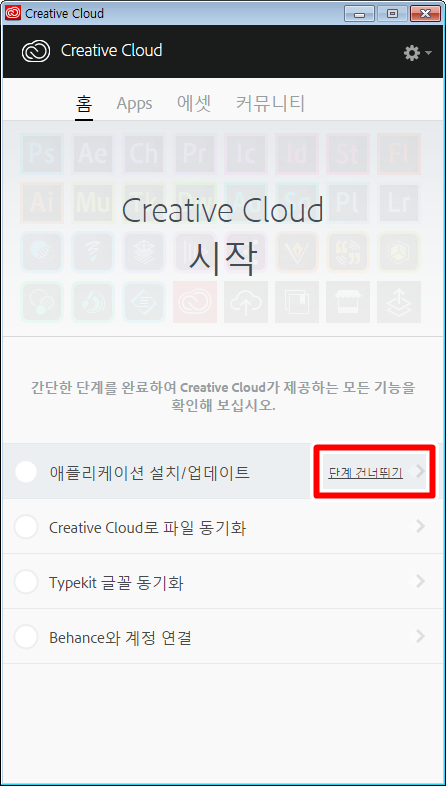
Task: Select the 커뮤니티 tab
Action: point(270,103)
